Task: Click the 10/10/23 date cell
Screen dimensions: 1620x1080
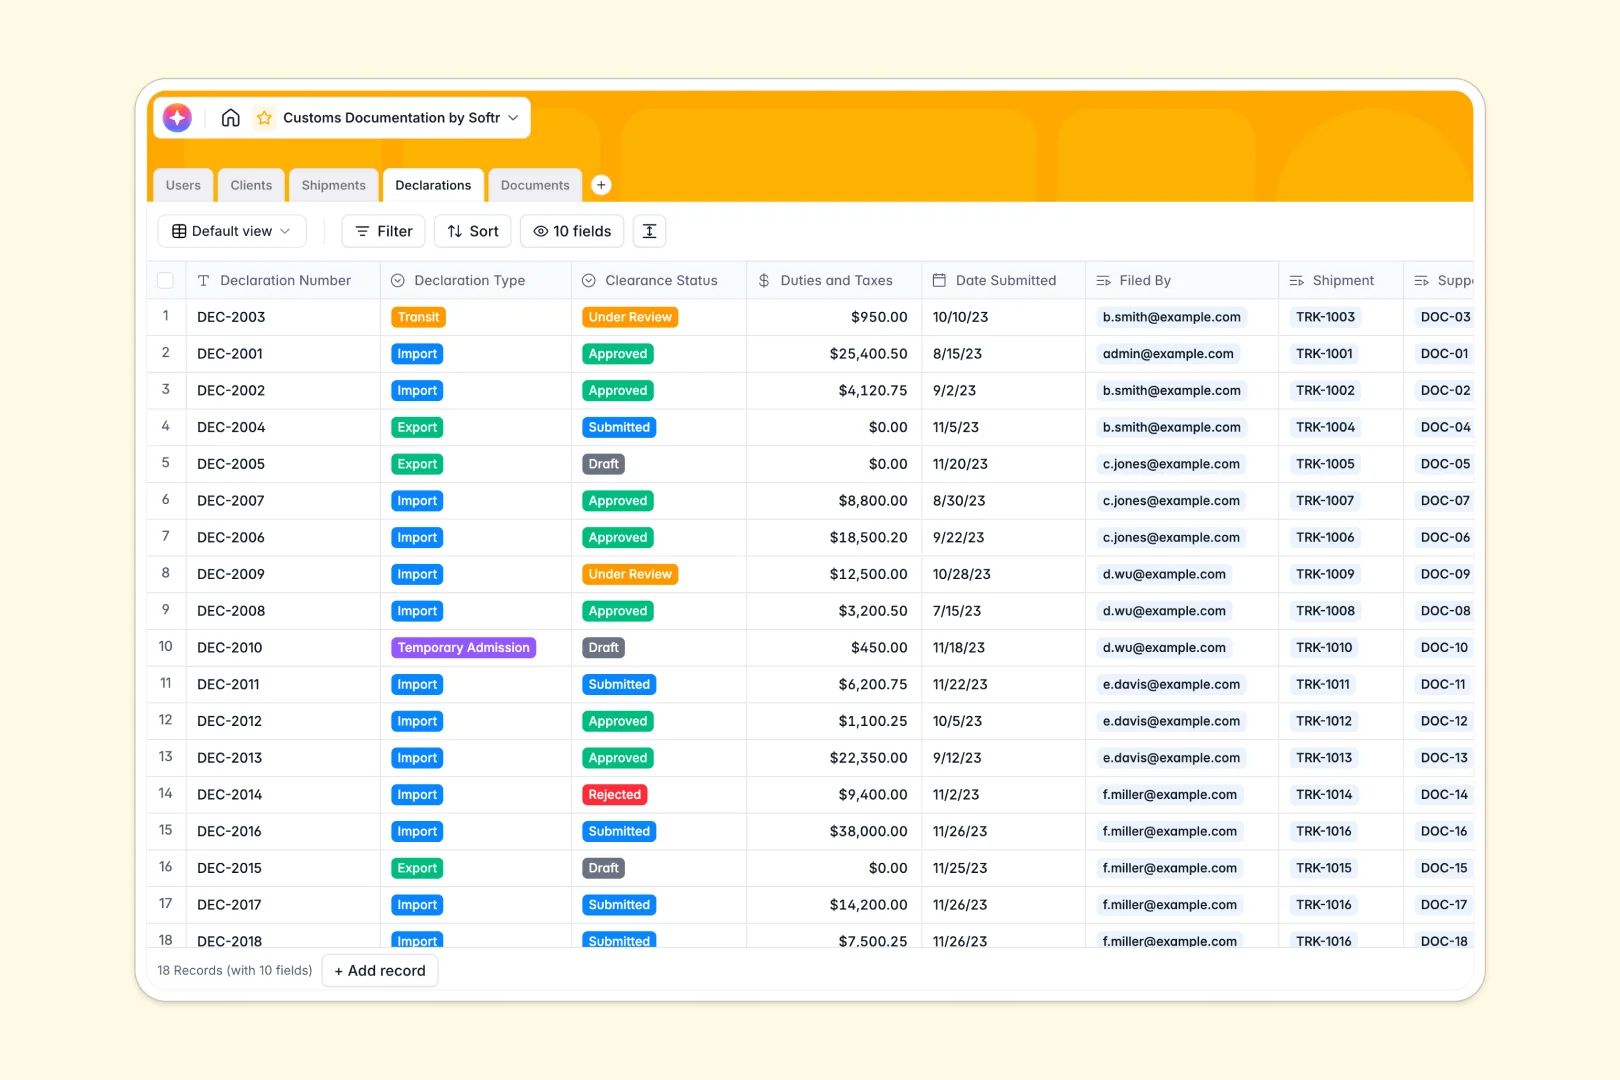Action: 1004,317
